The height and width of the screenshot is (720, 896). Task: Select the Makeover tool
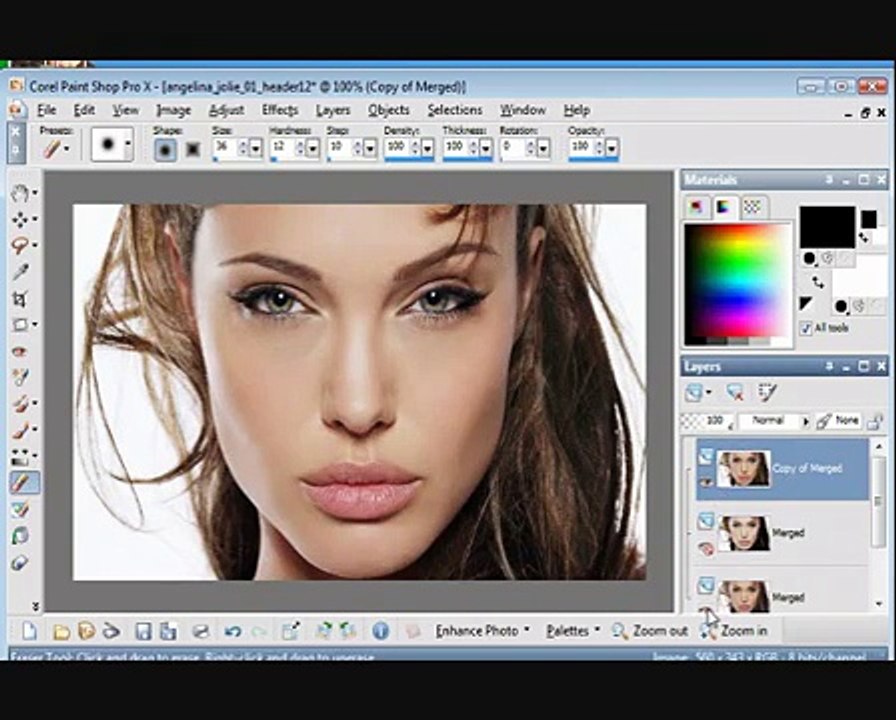click(21, 377)
